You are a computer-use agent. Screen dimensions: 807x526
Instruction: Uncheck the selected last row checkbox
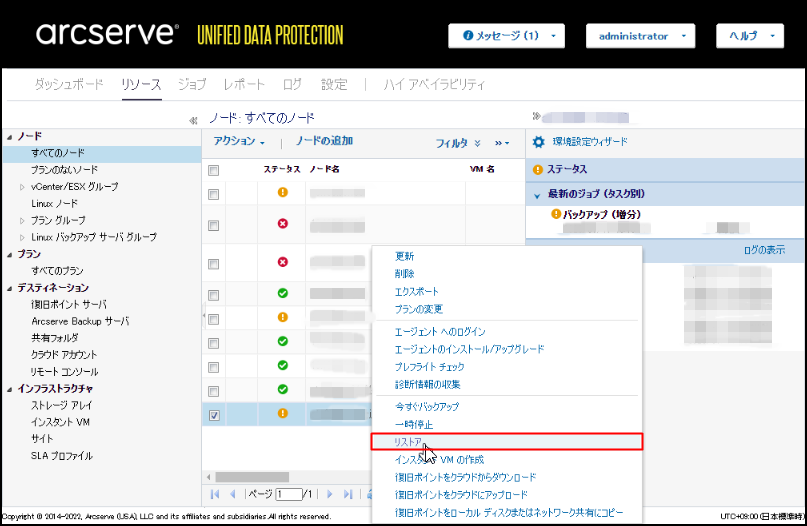(x=214, y=415)
